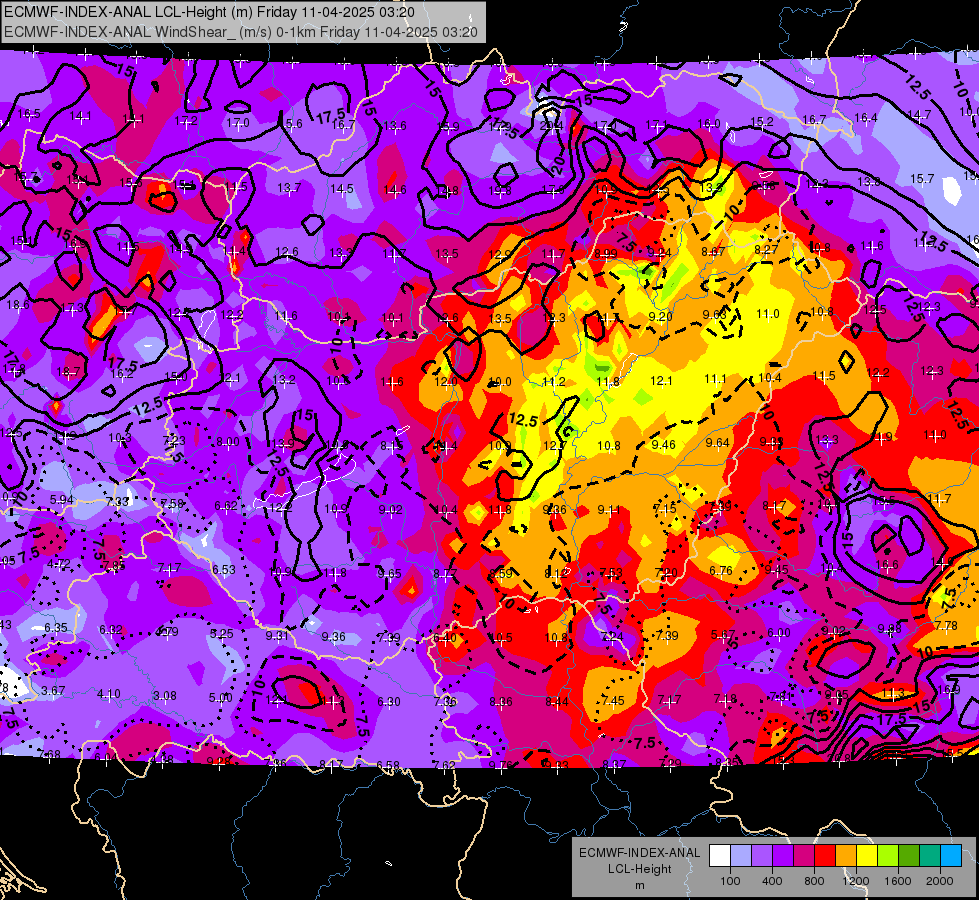Click the 7.58 grid point value

(x=172, y=503)
